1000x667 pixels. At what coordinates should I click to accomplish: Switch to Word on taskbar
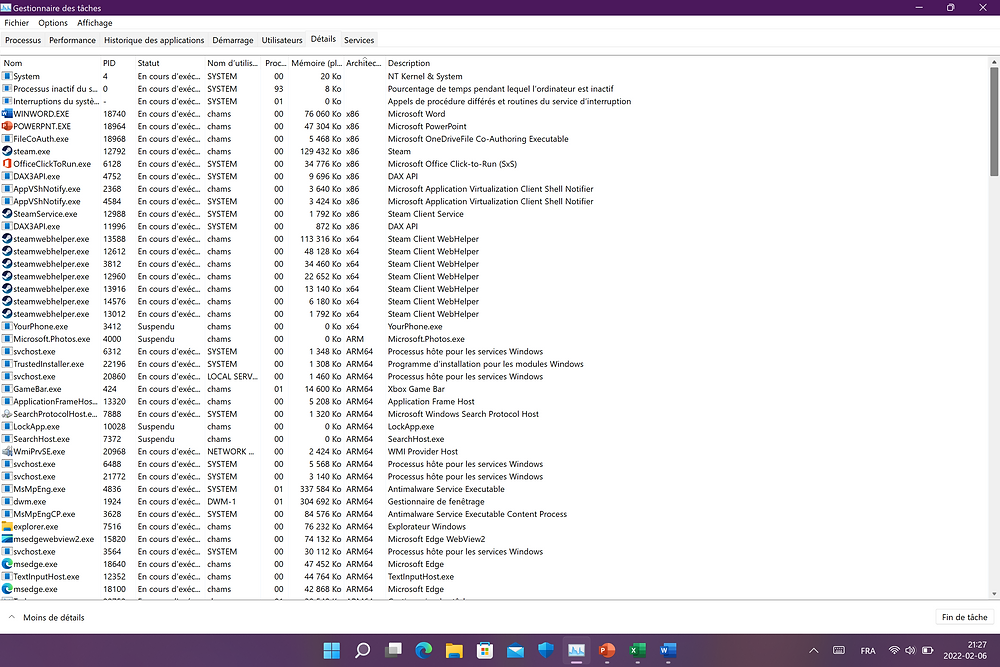tap(668, 650)
